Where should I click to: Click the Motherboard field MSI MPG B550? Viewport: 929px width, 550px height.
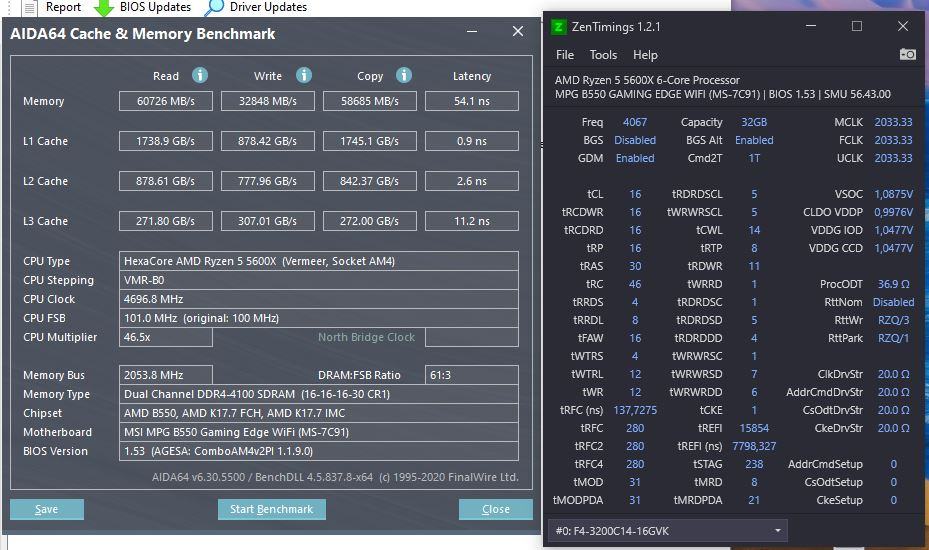pyautogui.click(x=319, y=432)
